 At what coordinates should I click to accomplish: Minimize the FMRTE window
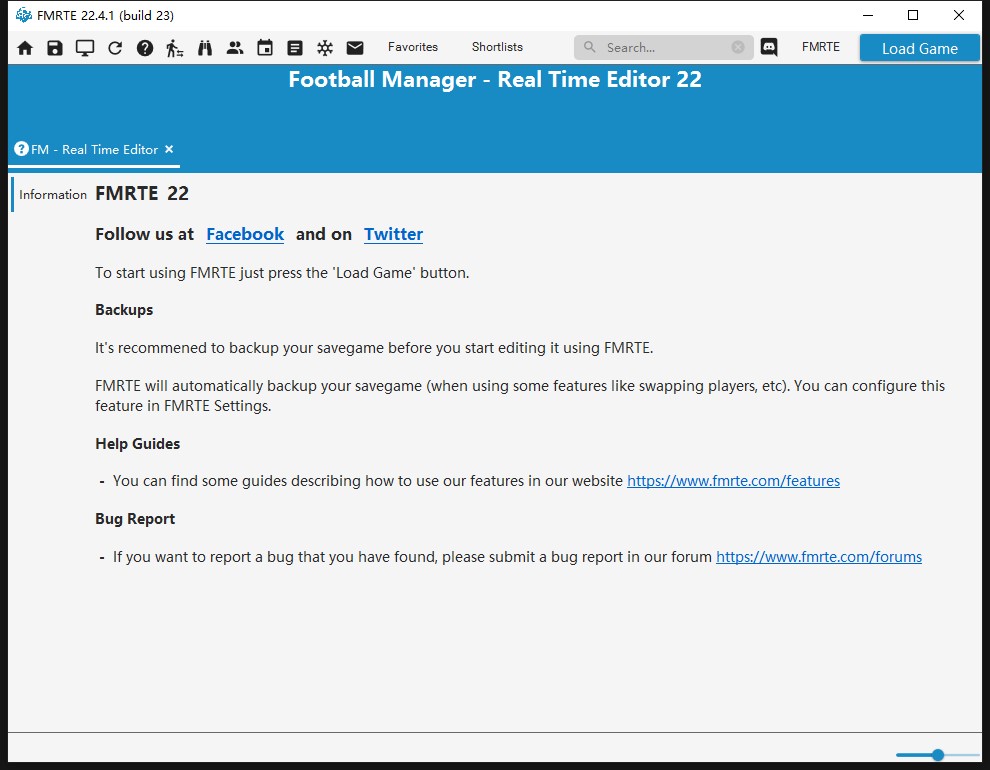pos(868,15)
